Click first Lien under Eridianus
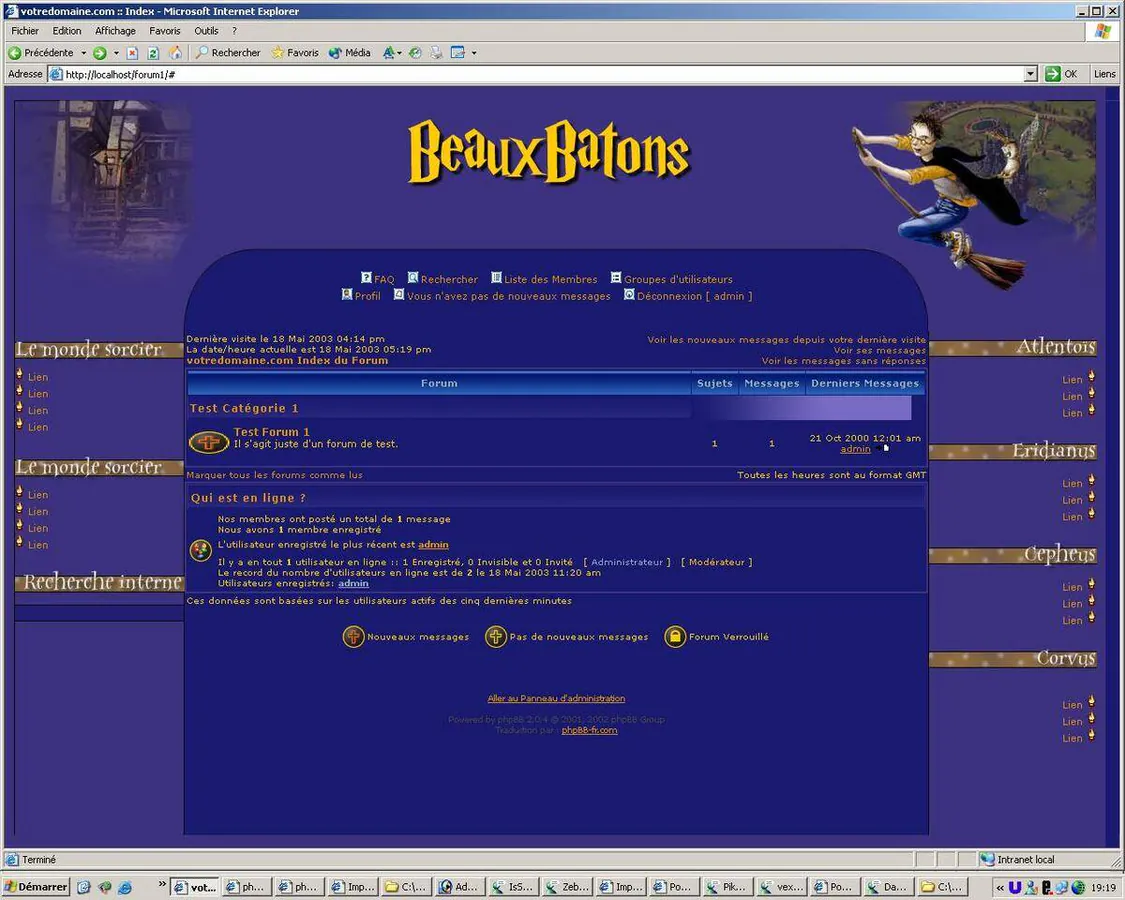The width and height of the screenshot is (1125, 900). (1072, 483)
